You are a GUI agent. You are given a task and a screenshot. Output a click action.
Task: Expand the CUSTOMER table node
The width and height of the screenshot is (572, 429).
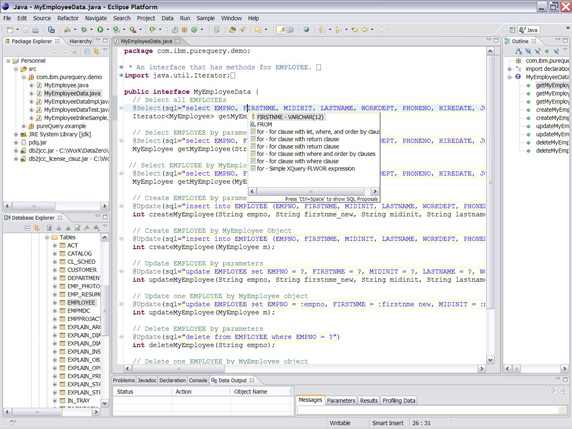coord(55,270)
